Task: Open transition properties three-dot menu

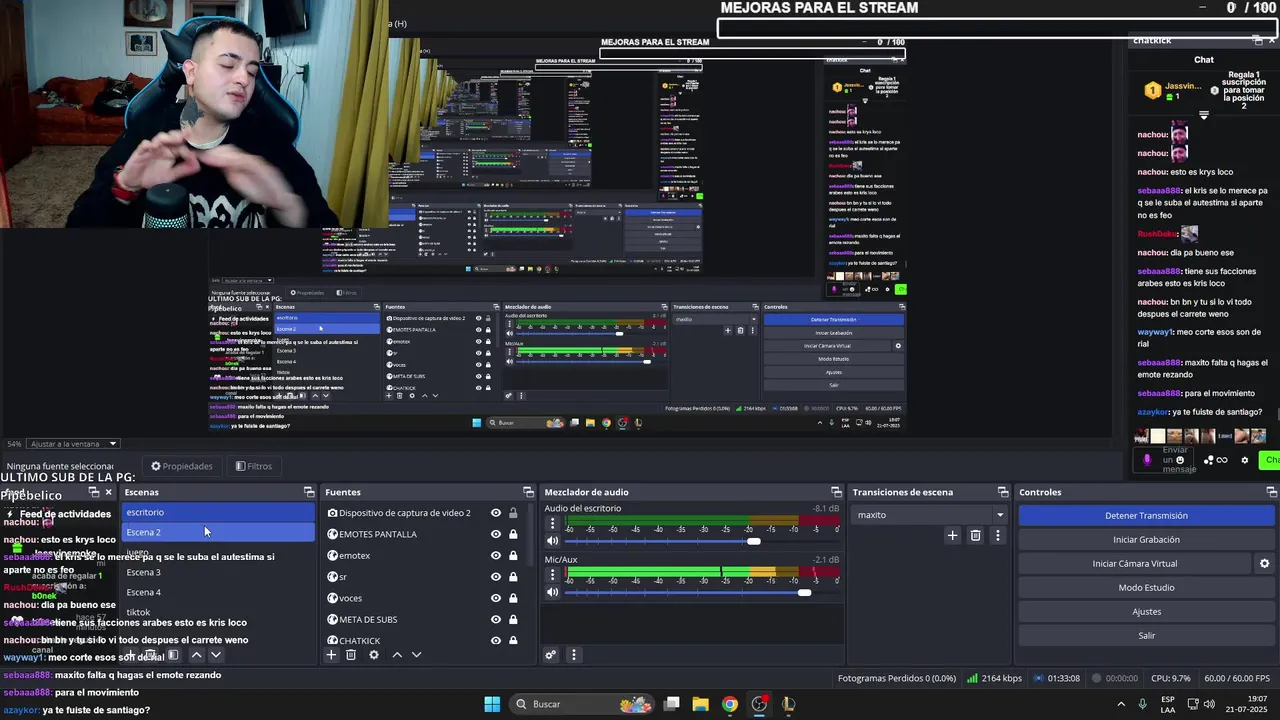Action: point(997,536)
